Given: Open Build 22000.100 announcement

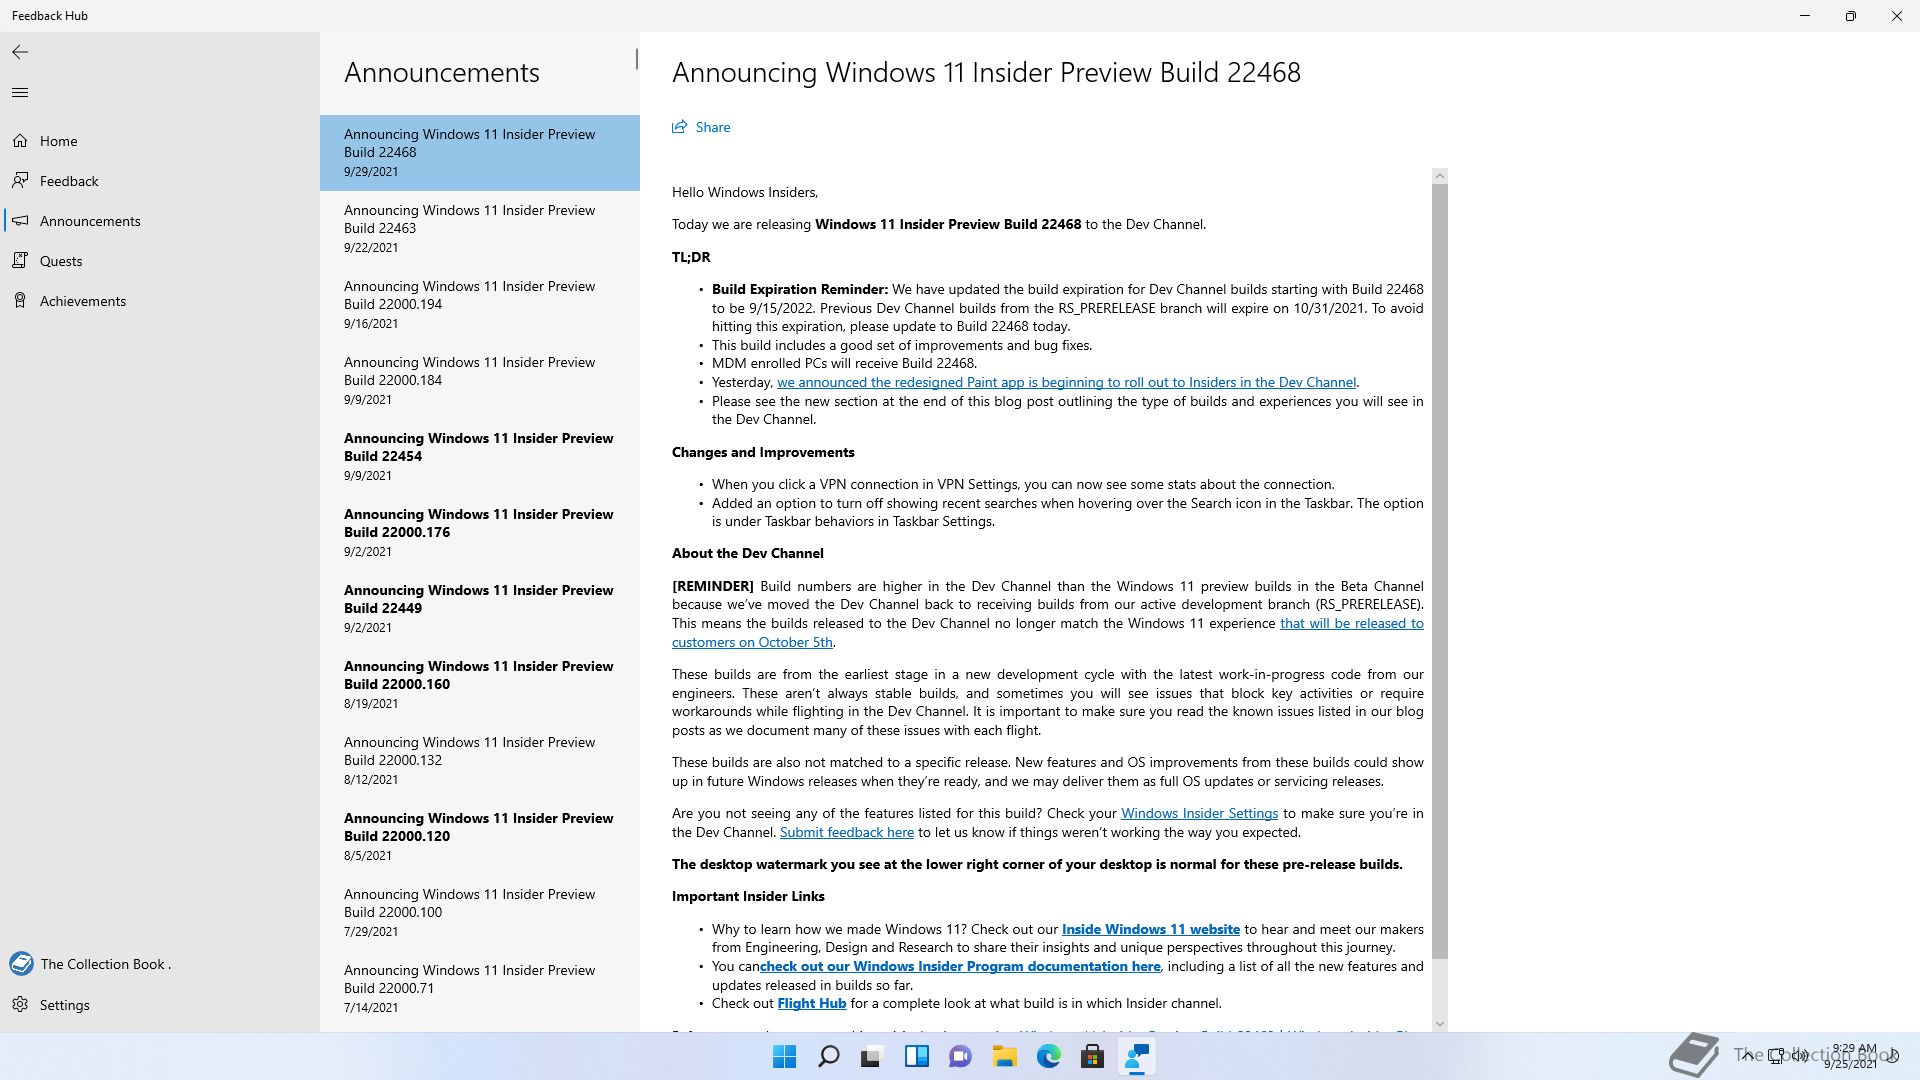Looking at the screenshot, I should [x=480, y=913].
